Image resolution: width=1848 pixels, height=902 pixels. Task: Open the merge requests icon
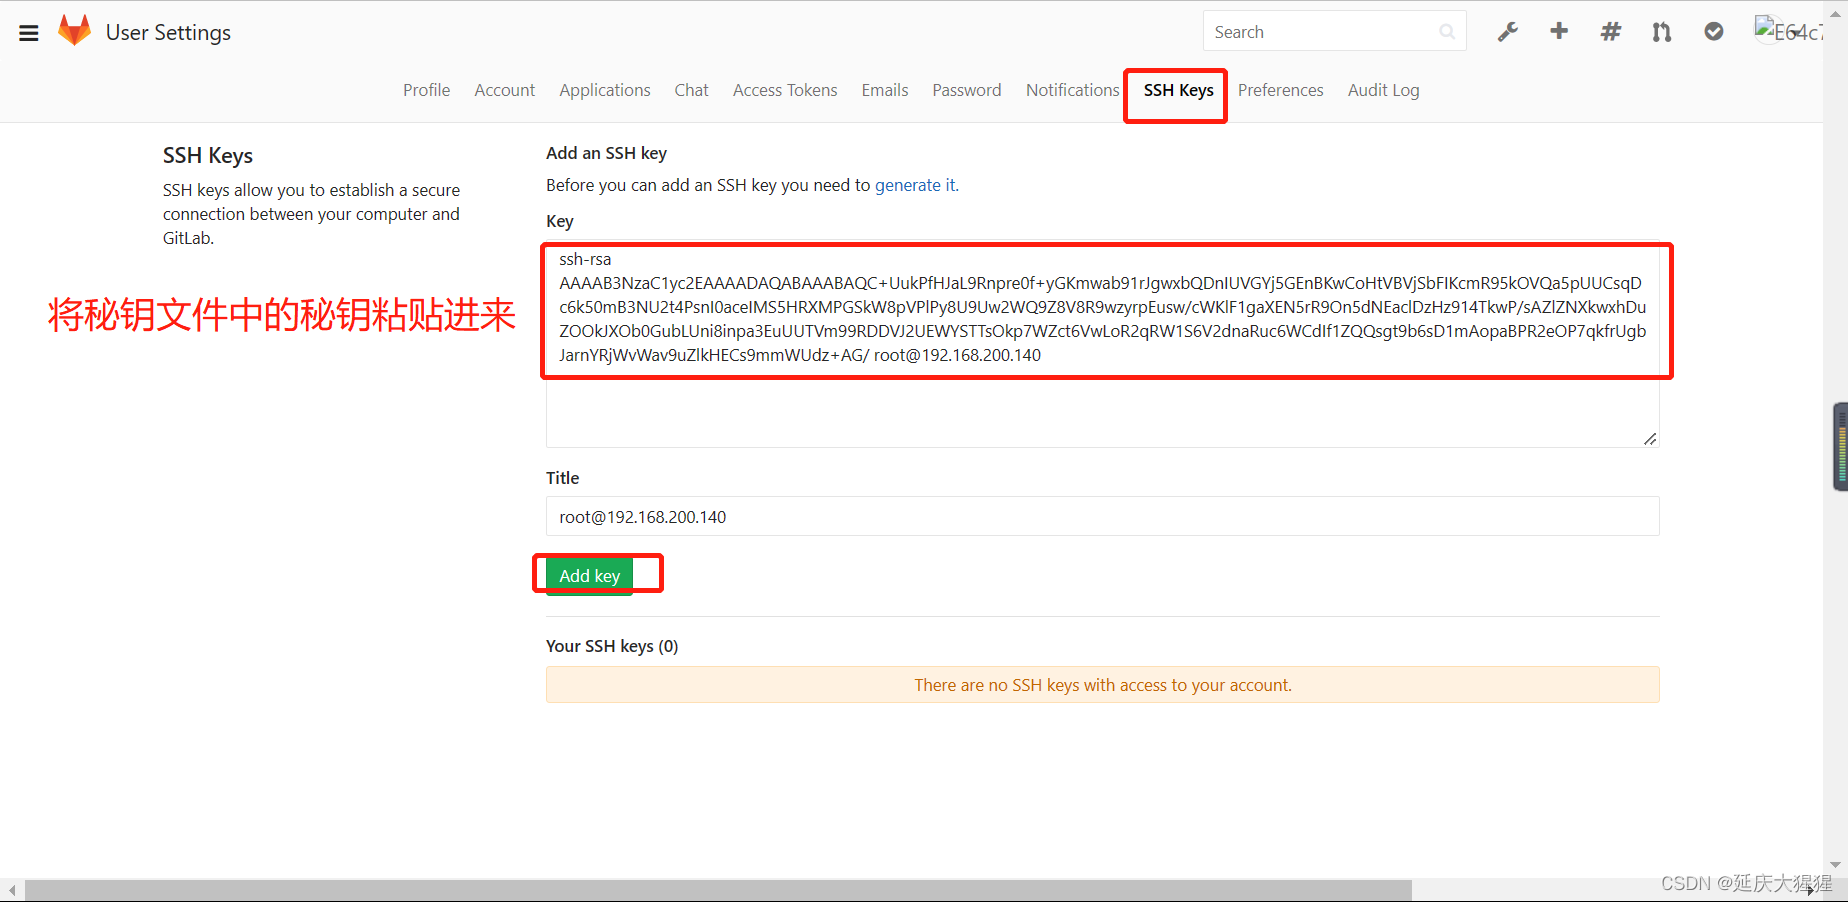pos(1662,32)
